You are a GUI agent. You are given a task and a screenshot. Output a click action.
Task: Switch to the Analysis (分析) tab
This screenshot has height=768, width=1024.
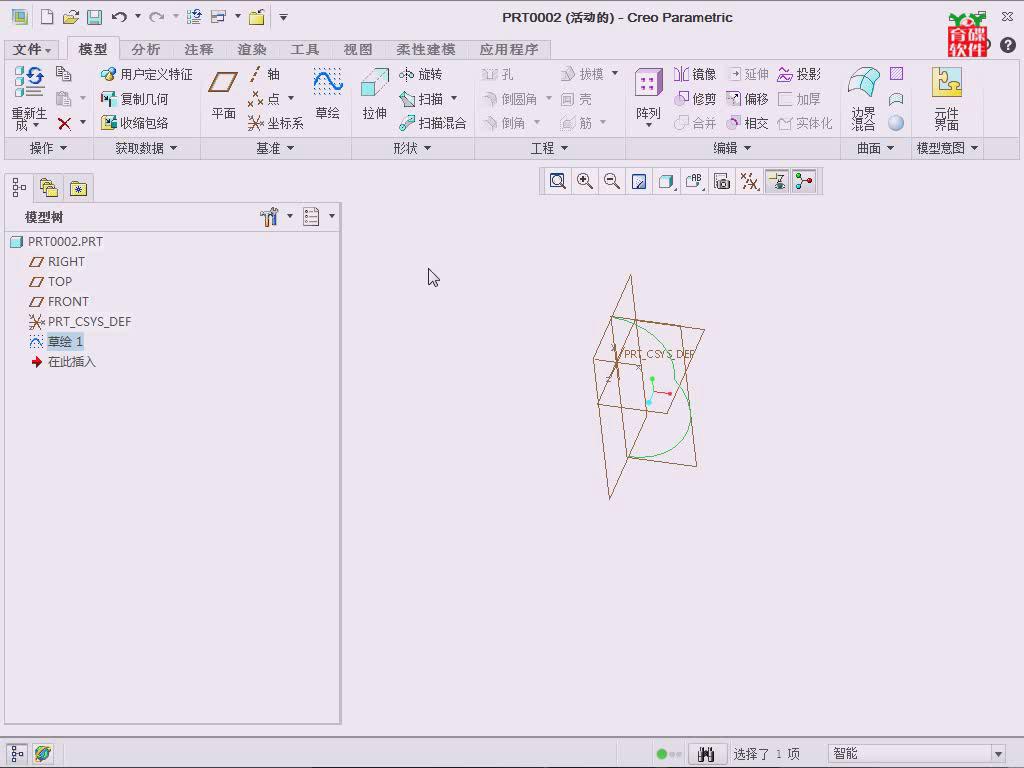pos(146,49)
